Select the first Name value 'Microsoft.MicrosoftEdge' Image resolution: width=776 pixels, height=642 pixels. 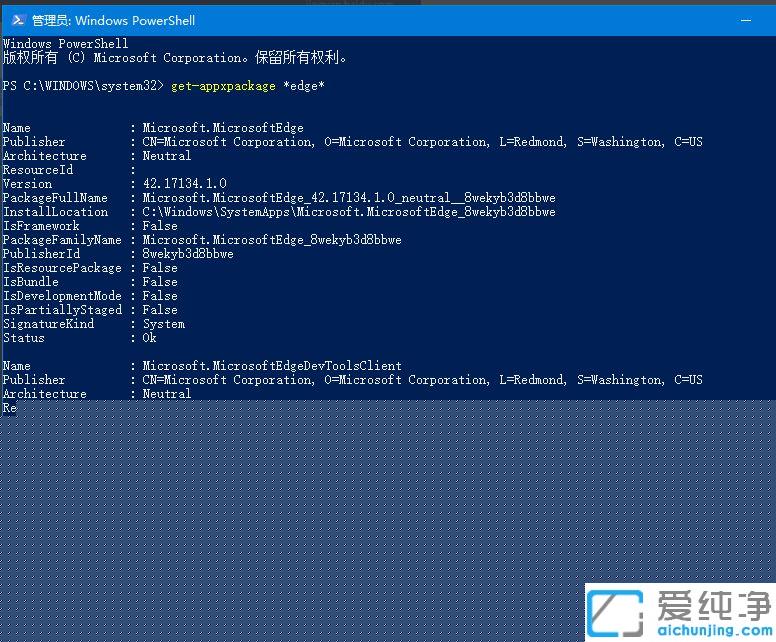223,128
